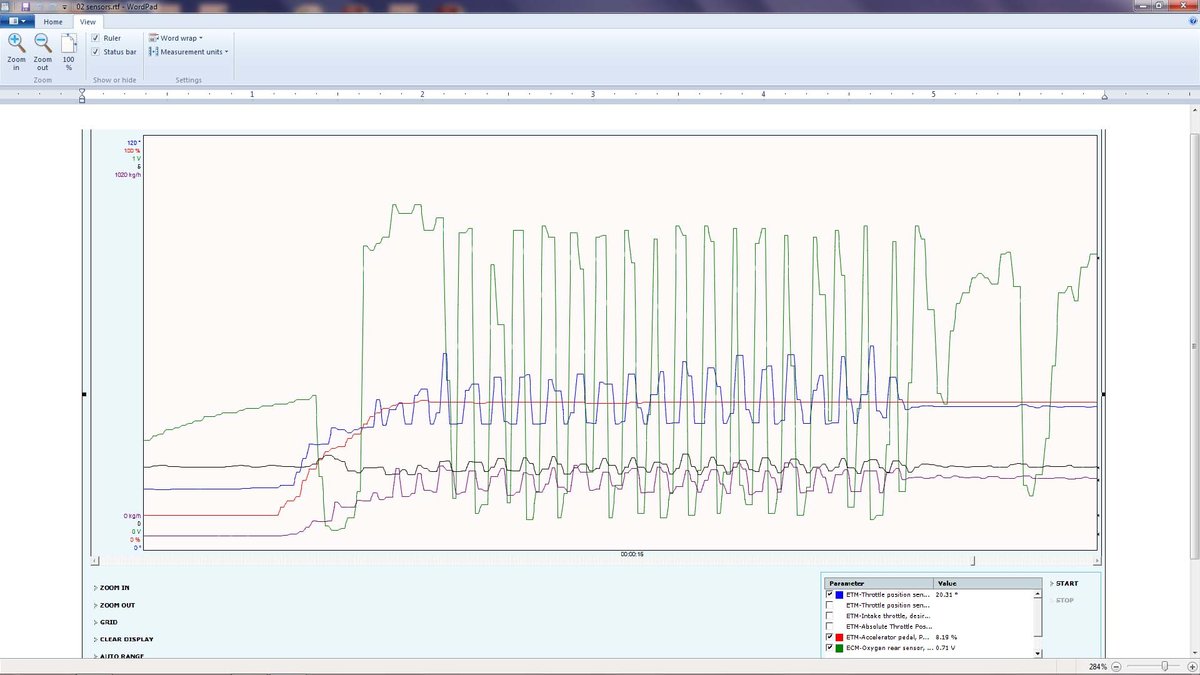Switch to the Home ribbon tab

point(53,21)
